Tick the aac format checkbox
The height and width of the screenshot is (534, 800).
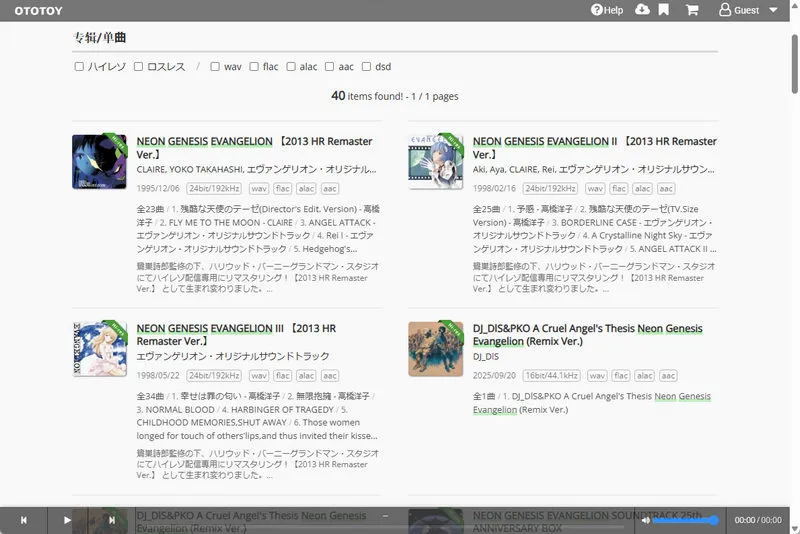pos(330,67)
